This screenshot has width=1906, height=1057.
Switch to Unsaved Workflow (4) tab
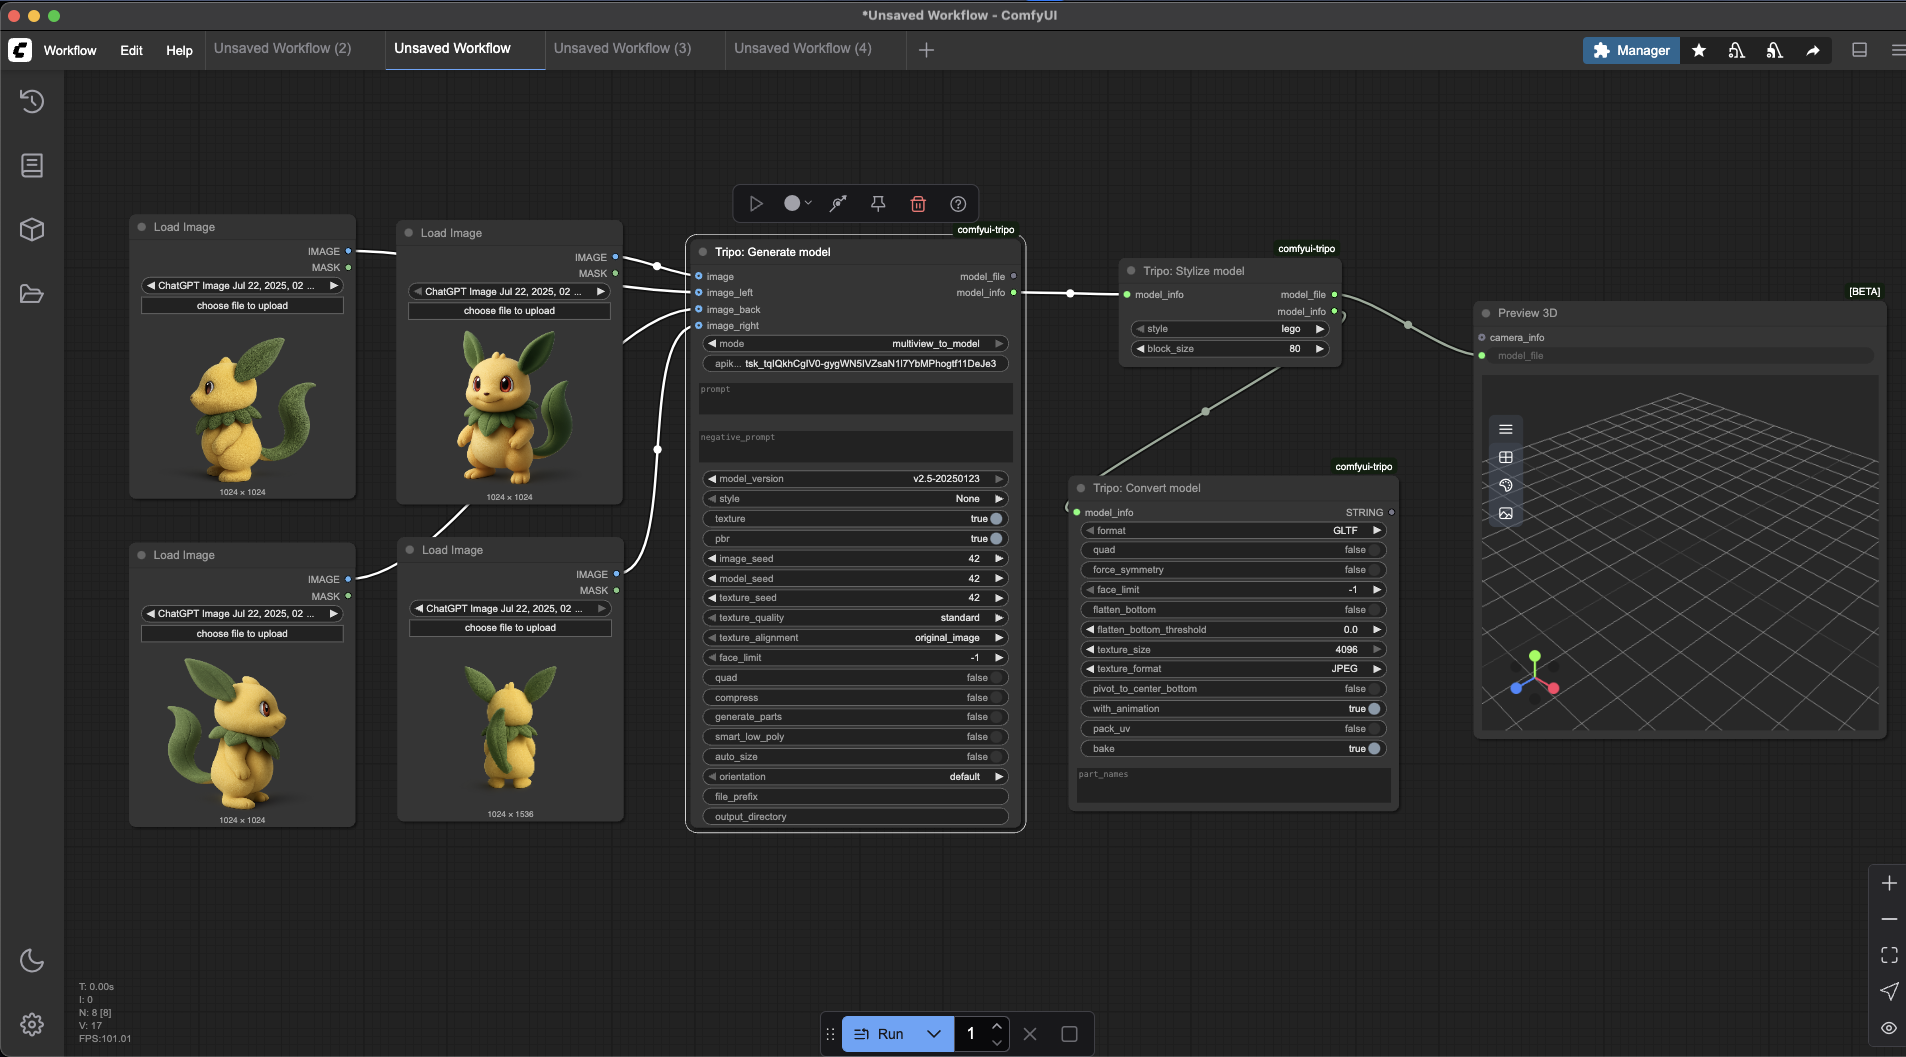(x=802, y=48)
